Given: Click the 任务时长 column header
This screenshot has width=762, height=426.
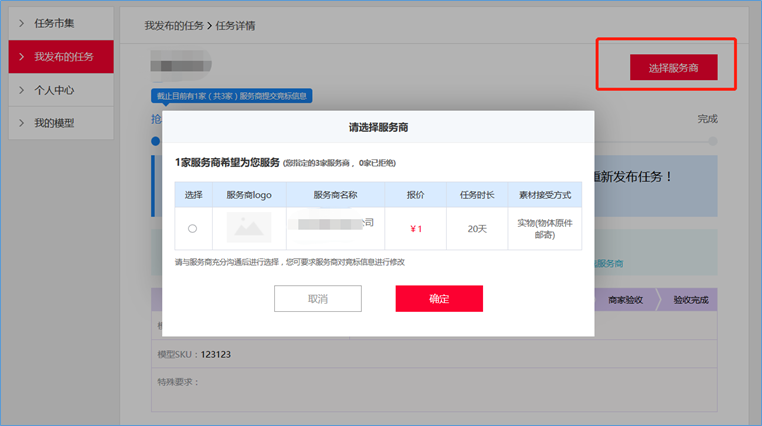Looking at the screenshot, I should [x=477, y=195].
